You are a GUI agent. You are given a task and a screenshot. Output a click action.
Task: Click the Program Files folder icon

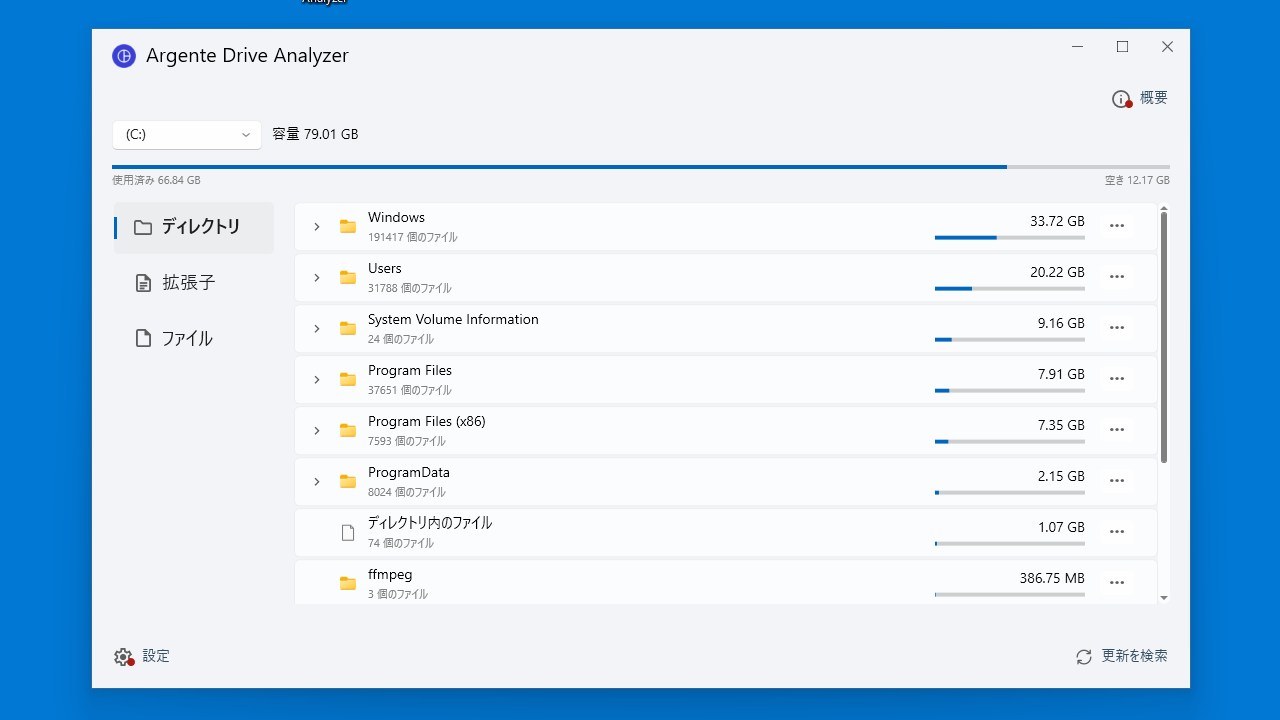click(x=348, y=380)
